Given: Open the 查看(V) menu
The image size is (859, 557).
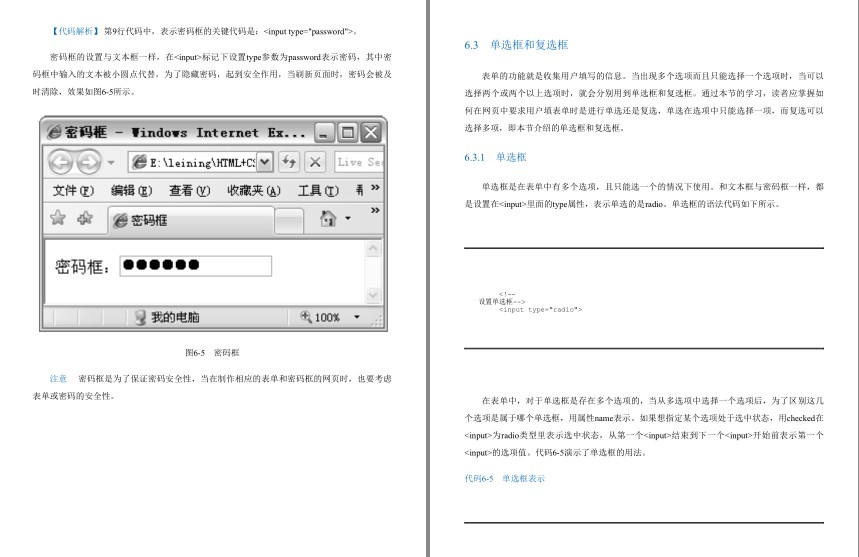Looking at the screenshot, I should pos(190,191).
